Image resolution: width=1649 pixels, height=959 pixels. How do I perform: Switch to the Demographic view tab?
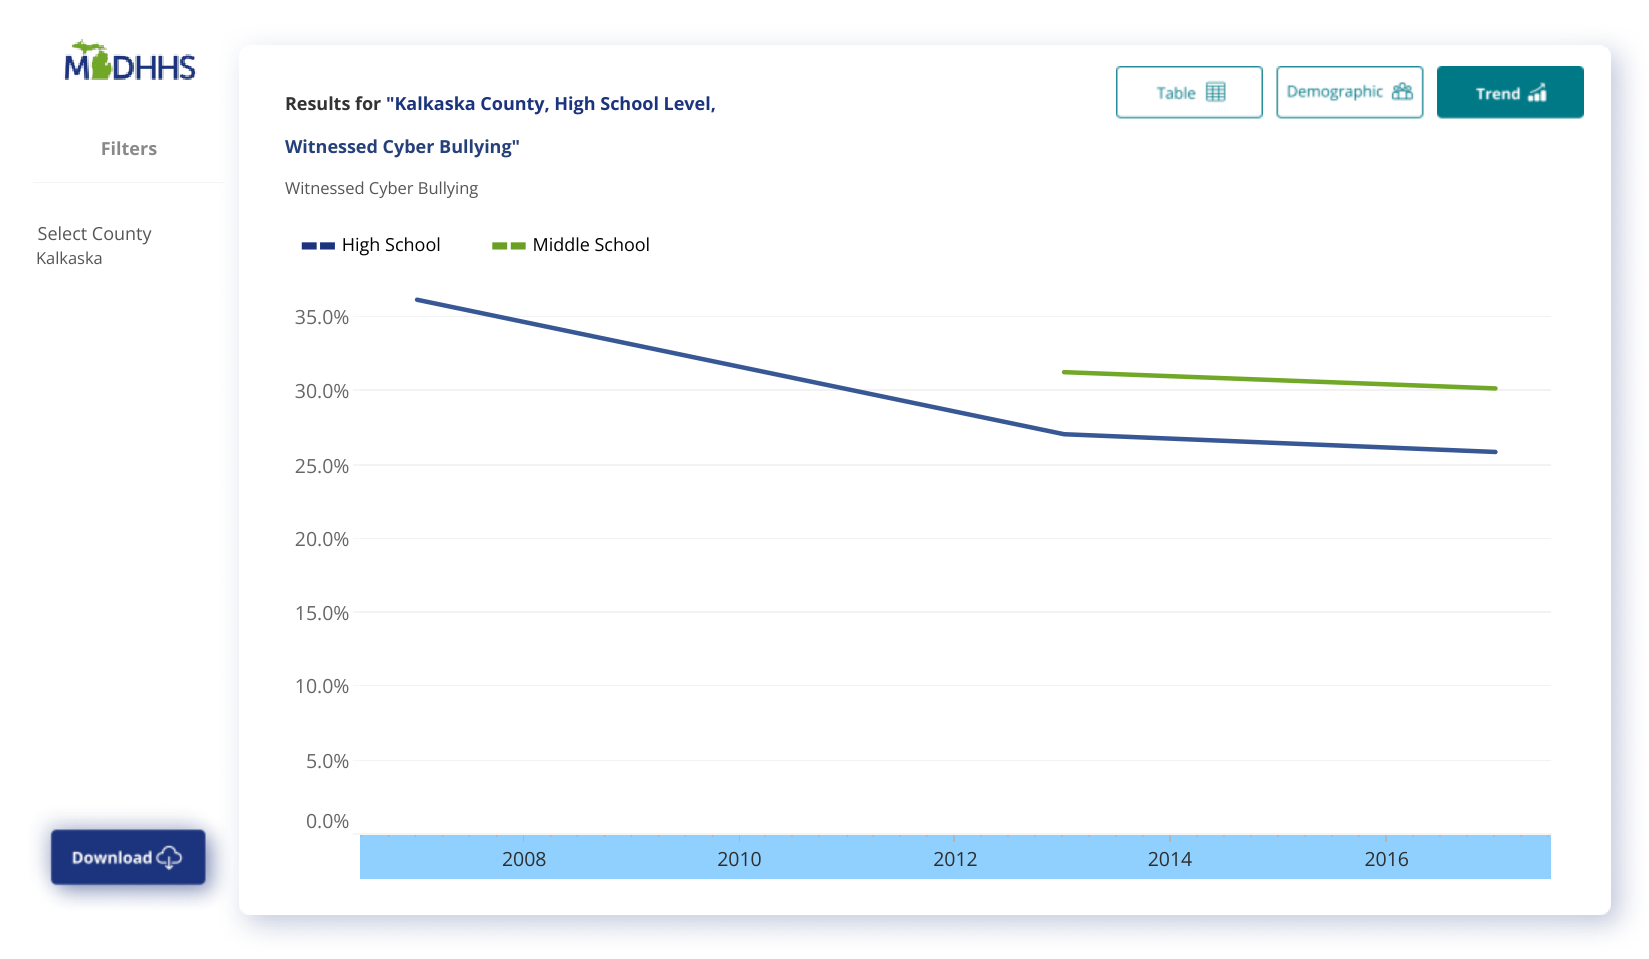pyautogui.click(x=1348, y=92)
